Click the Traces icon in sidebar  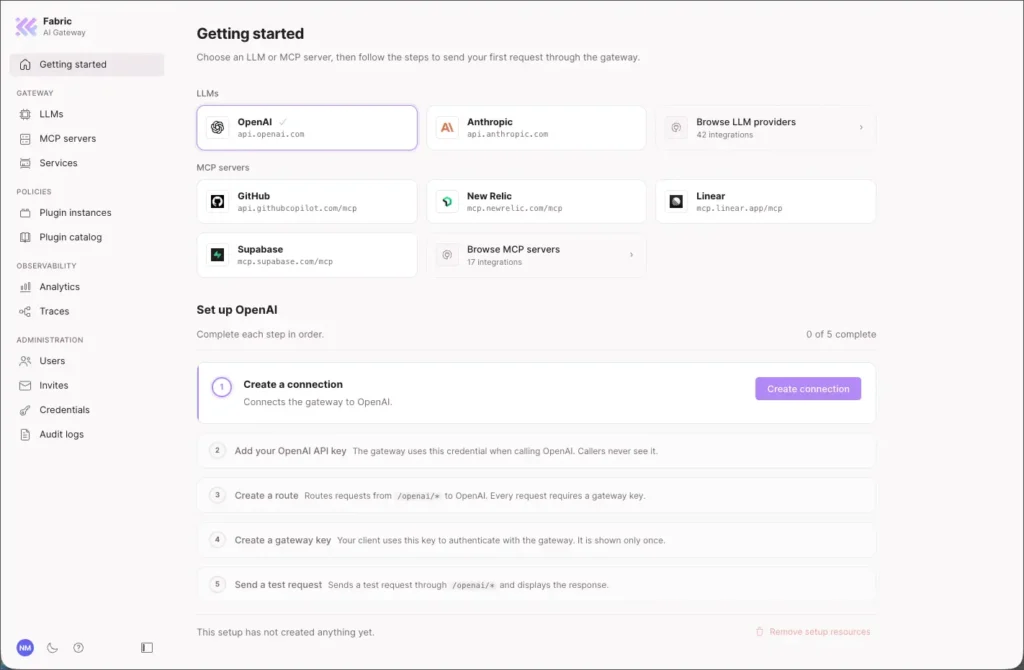pos(25,311)
